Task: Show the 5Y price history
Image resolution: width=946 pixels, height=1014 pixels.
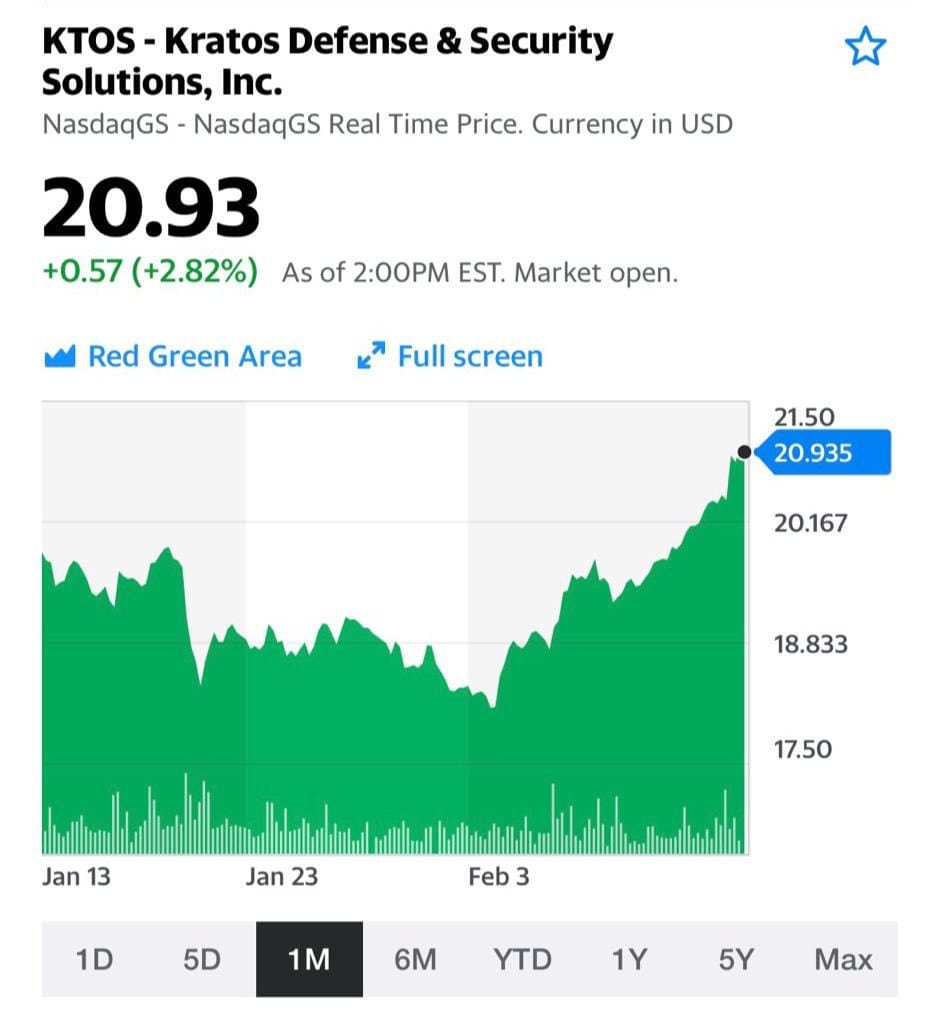Action: (x=736, y=960)
